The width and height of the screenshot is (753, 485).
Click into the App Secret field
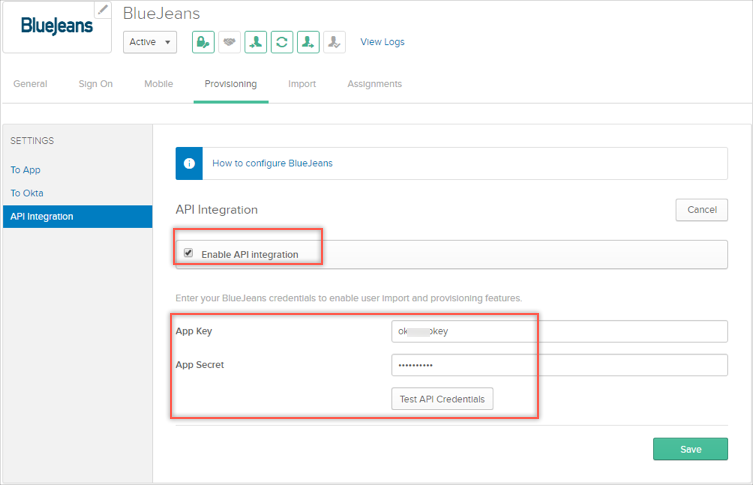[559, 365]
